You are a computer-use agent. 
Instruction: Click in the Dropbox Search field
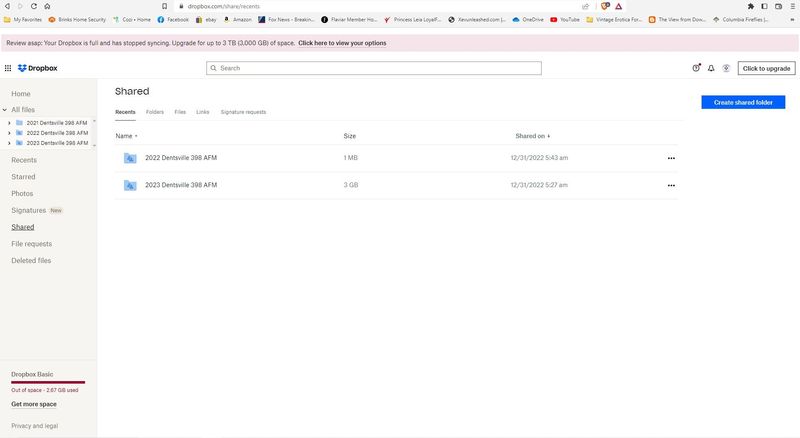(x=373, y=68)
